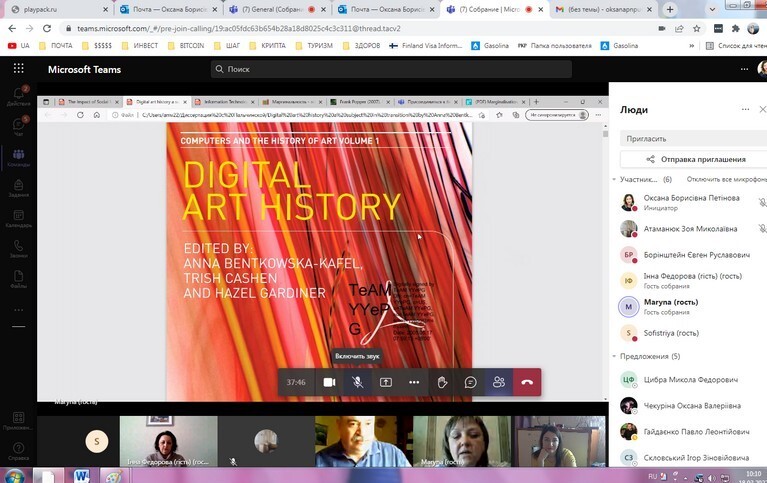The height and width of the screenshot is (483, 767).
Task: Open more apps ellipsis in Teams sidebar
Action: tap(19, 310)
